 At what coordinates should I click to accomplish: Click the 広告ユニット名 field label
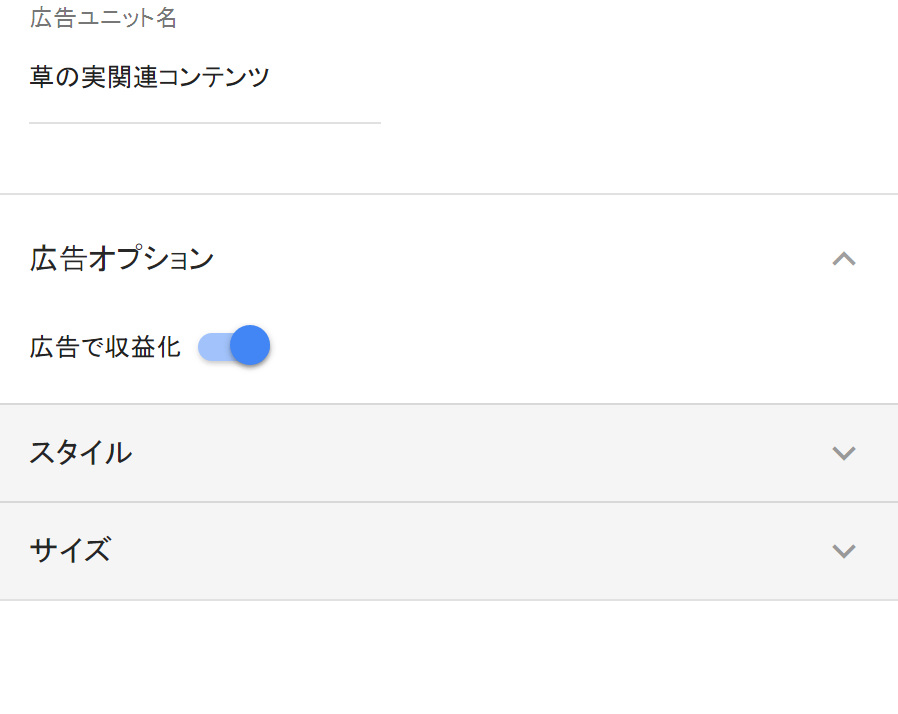click(104, 18)
